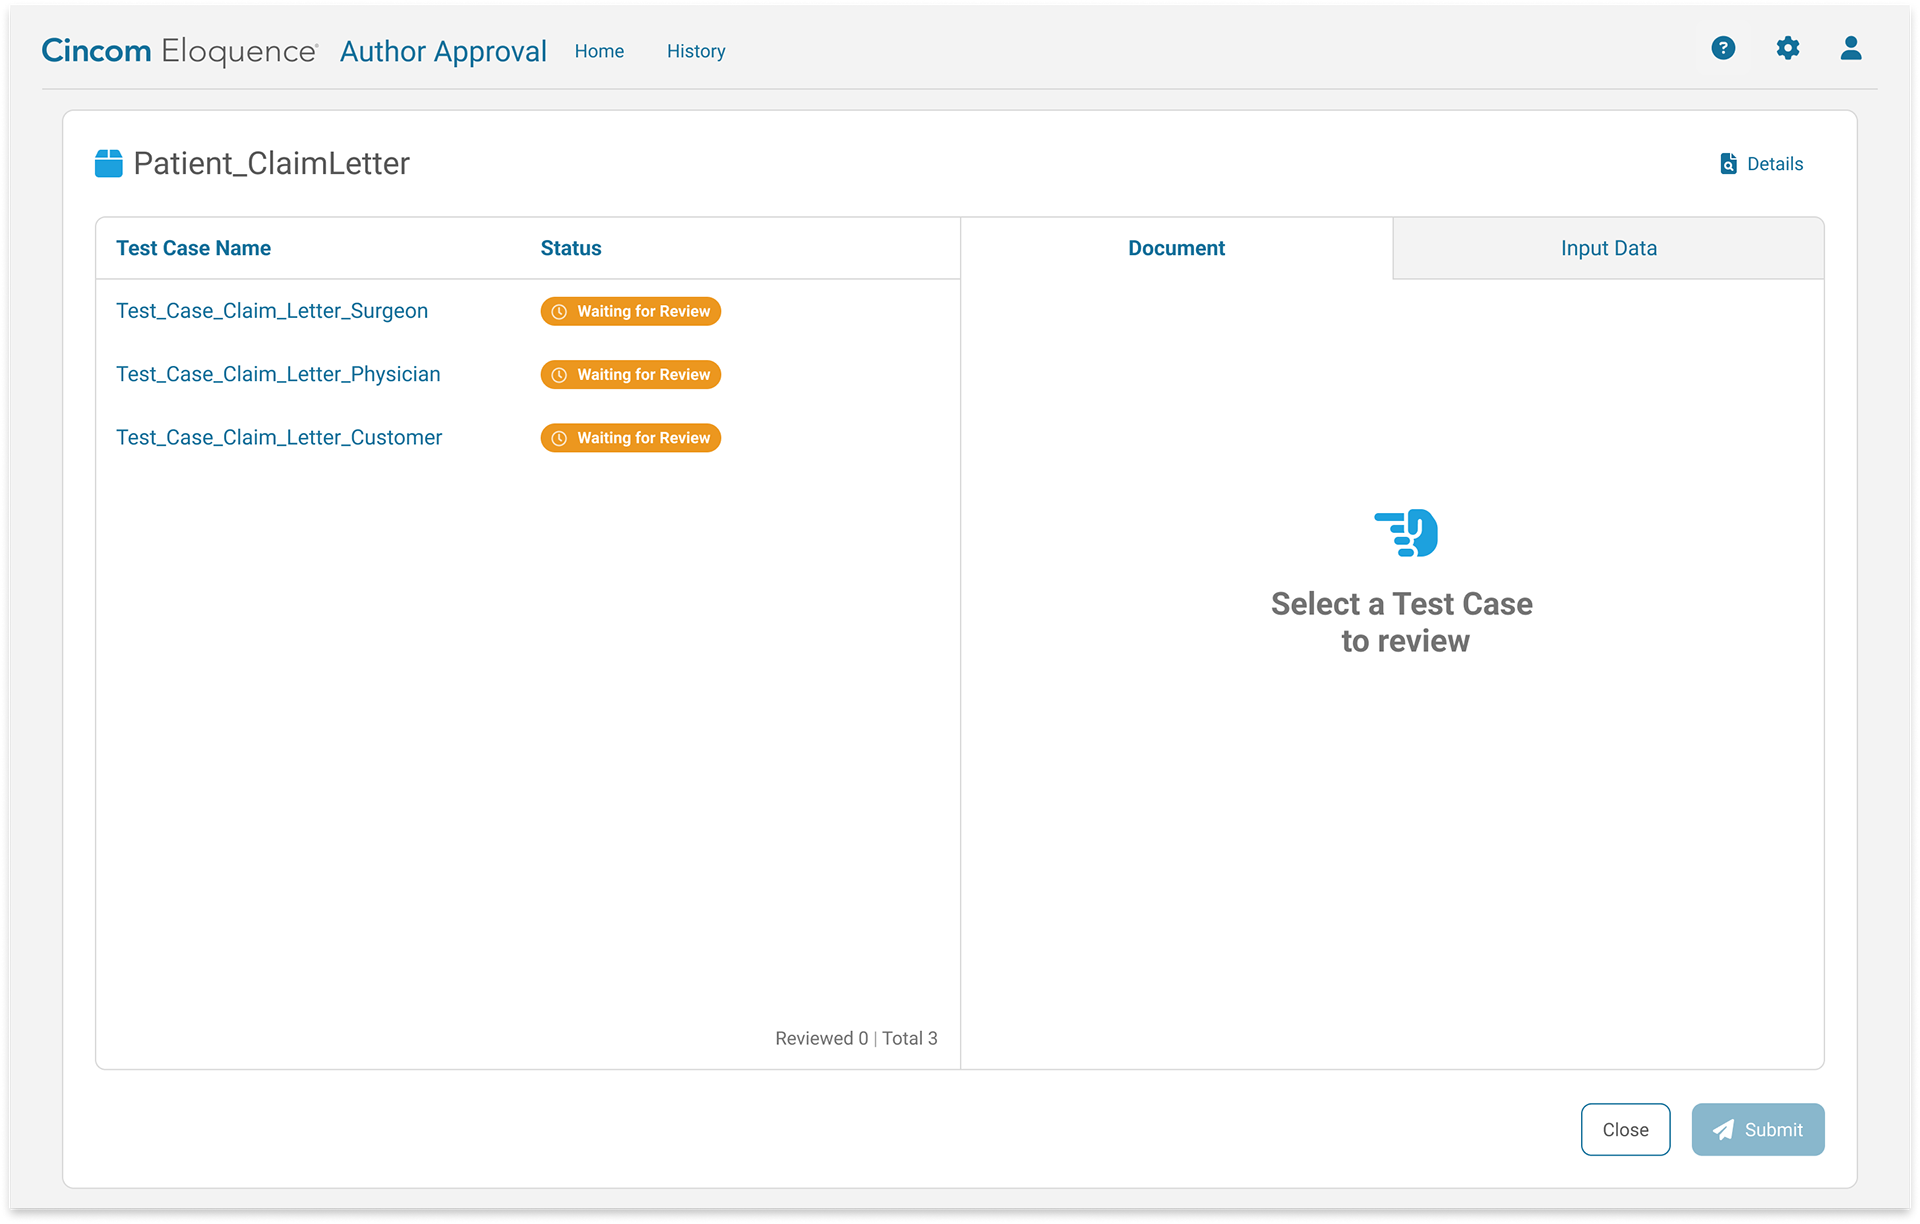
Task: Select the Document tab
Action: 1176,248
